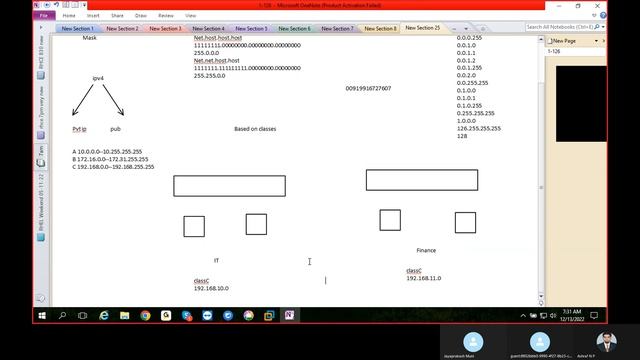Open Internet Explorer from taskbar
640x360 pixels.
pos(104,316)
